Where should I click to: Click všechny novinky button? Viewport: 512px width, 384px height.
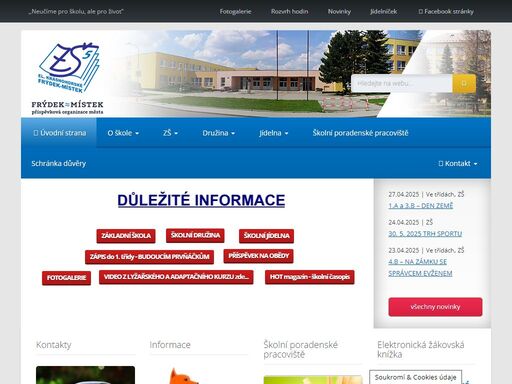[x=435, y=307]
